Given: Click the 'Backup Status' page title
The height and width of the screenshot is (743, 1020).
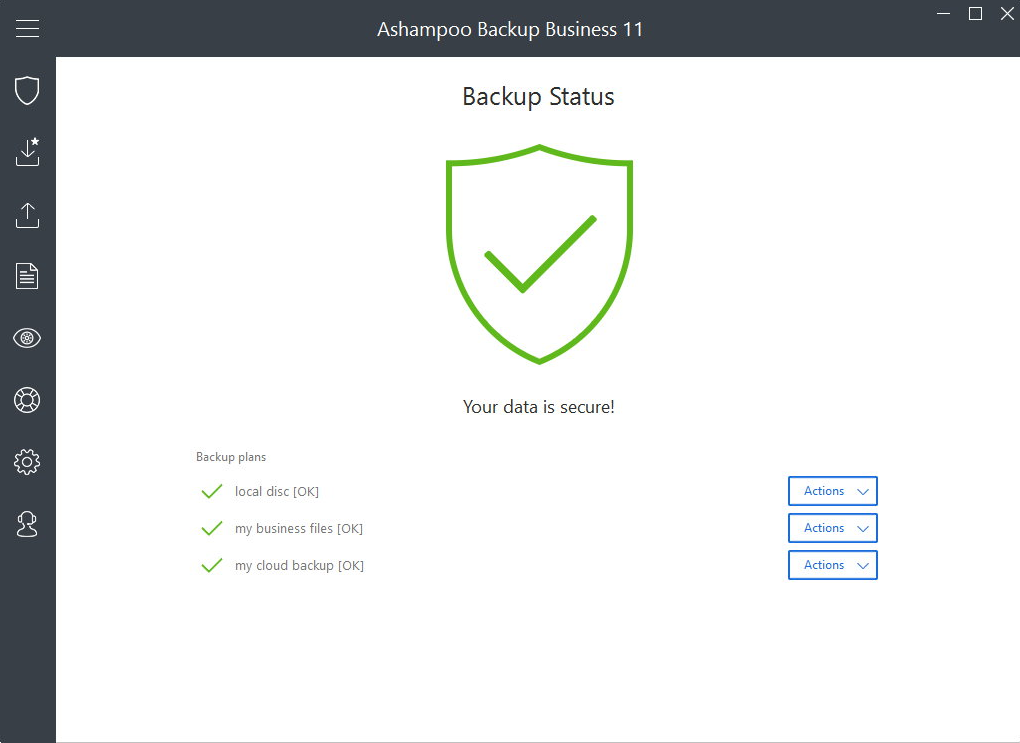Looking at the screenshot, I should click(539, 96).
